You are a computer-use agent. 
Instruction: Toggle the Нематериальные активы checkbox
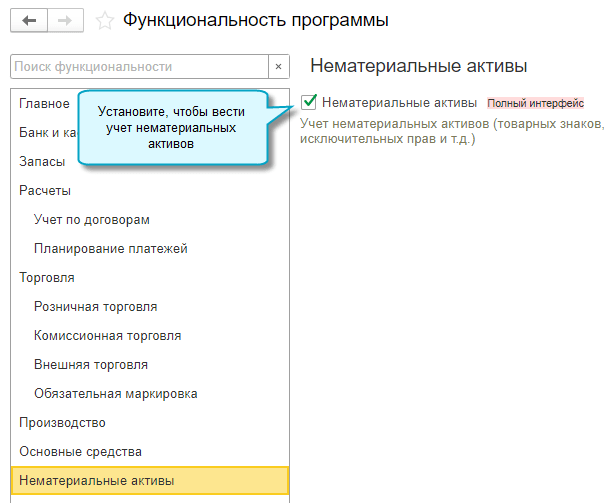[x=309, y=102]
